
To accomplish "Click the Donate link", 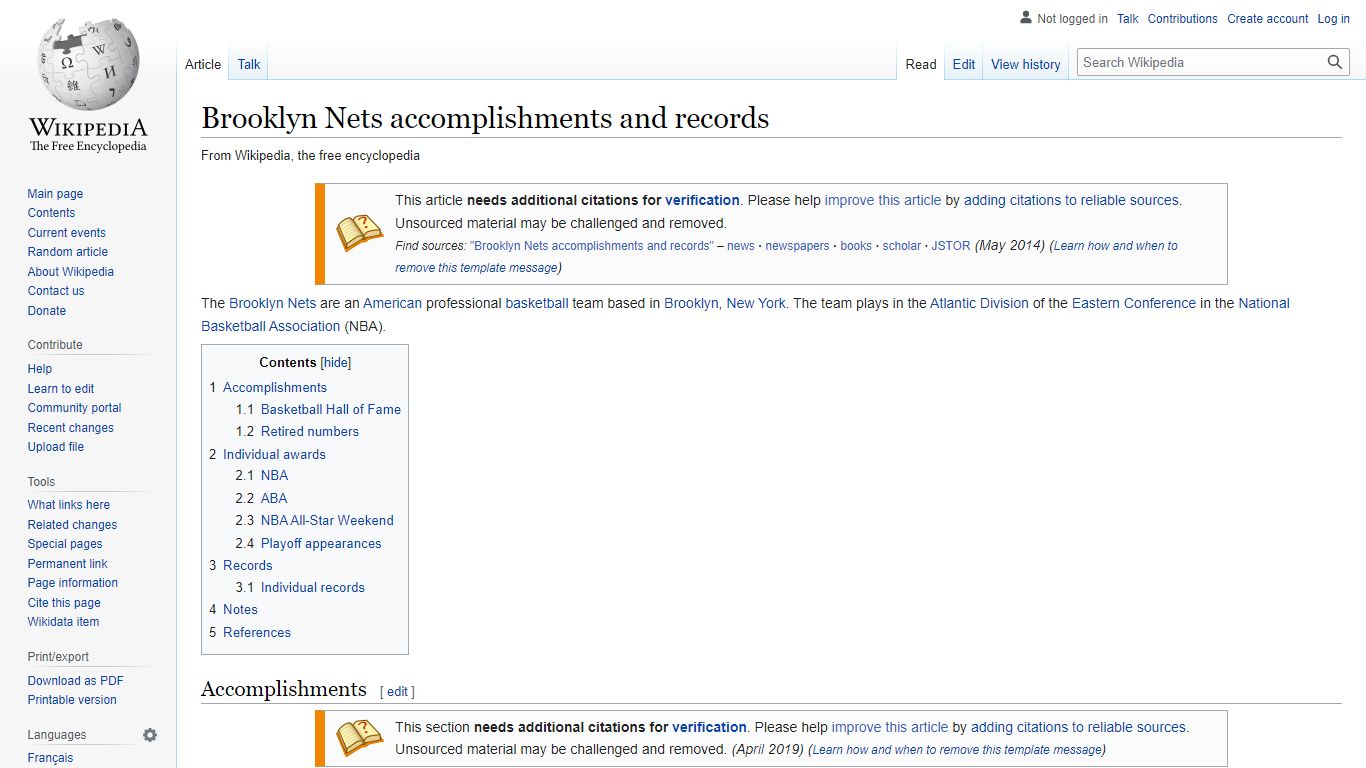I will [47, 311].
